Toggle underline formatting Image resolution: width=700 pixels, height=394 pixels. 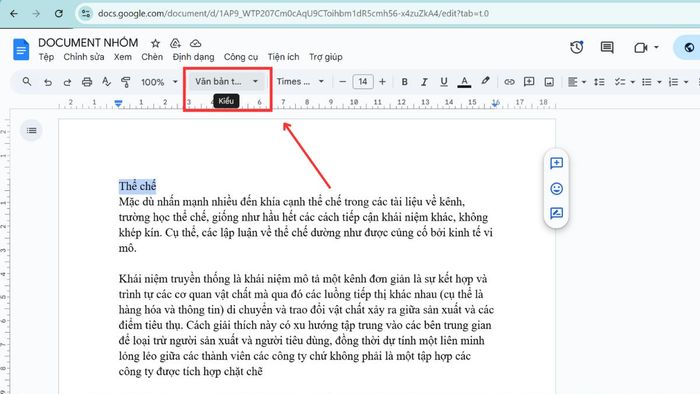click(444, 82)
